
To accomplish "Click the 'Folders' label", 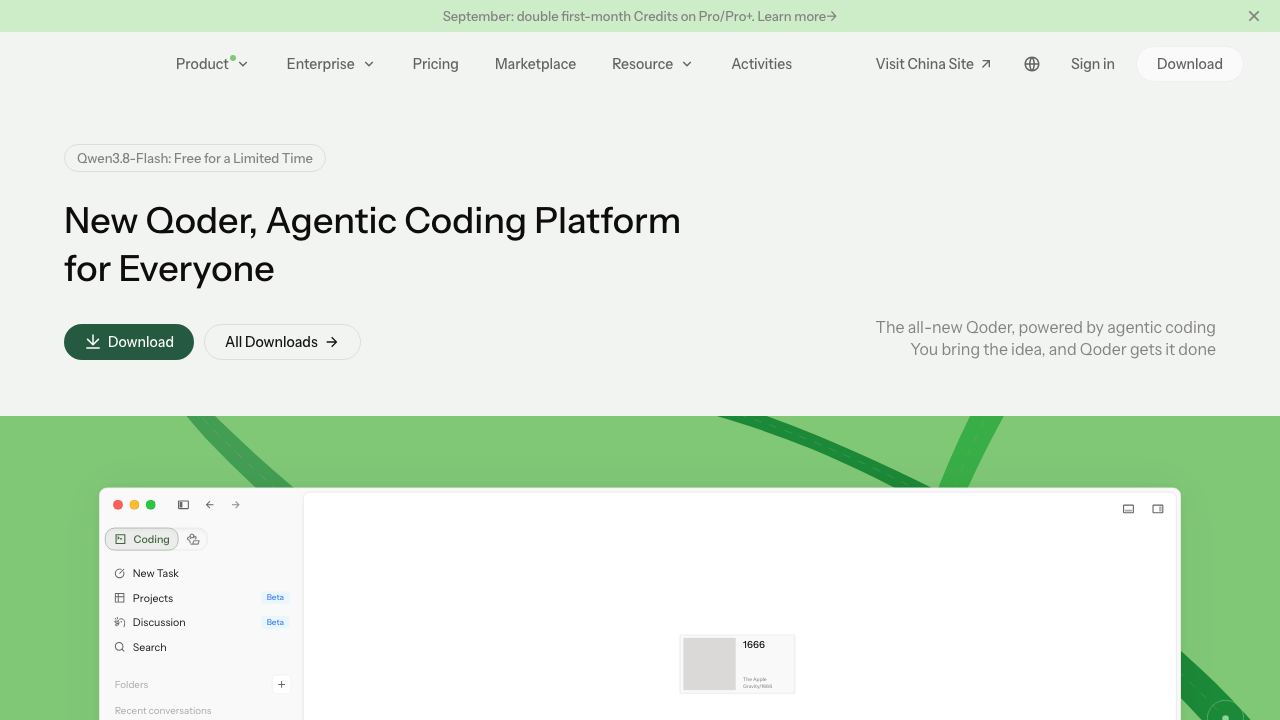I will [x=131, y=685].
